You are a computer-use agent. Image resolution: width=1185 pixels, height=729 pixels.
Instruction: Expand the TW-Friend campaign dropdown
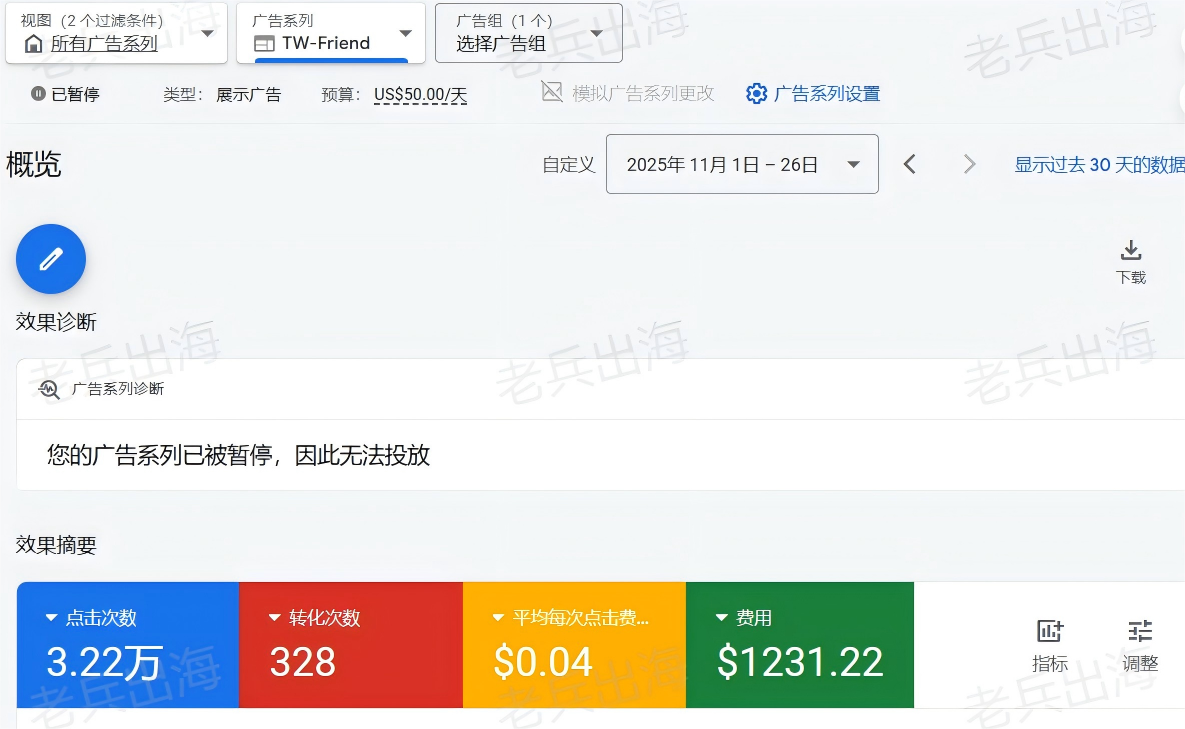[331, 33]
